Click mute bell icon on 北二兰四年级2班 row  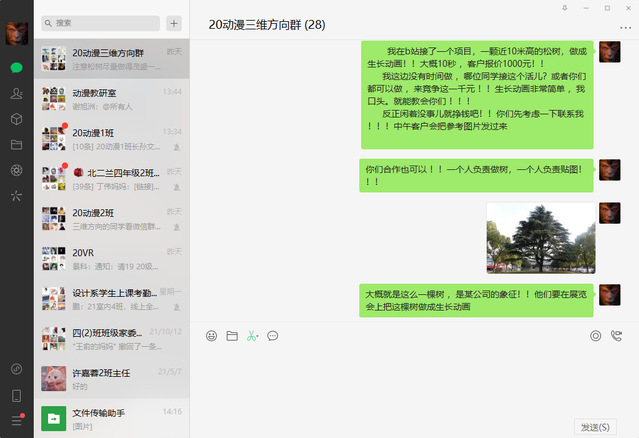(x=176, y=187)
